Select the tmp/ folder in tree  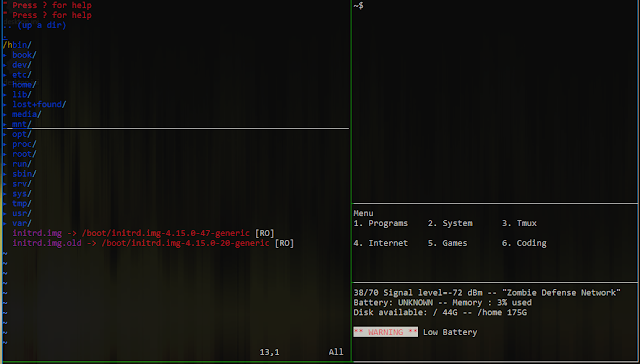(x=22, y=203)
